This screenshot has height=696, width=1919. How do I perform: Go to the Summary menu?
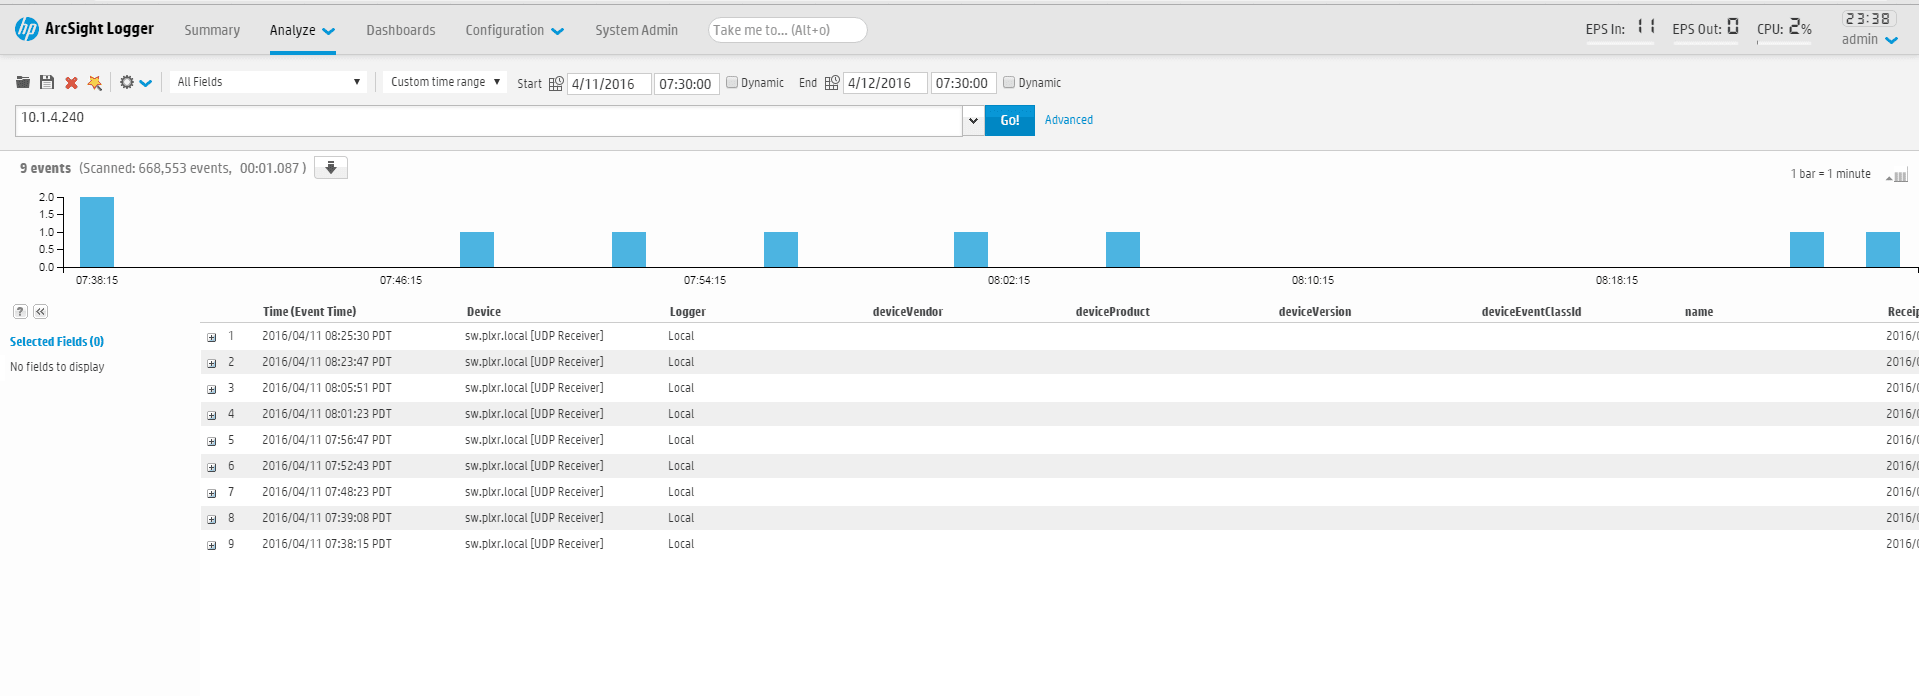[212, 30]
